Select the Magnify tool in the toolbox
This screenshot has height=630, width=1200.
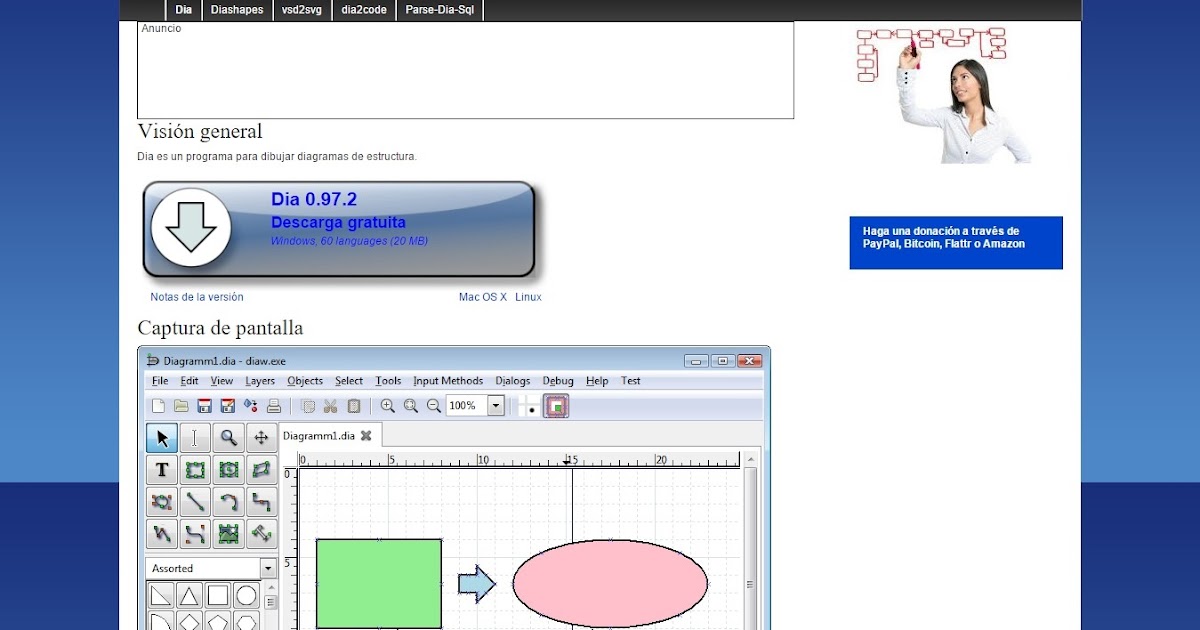click(x=229, y=438)
